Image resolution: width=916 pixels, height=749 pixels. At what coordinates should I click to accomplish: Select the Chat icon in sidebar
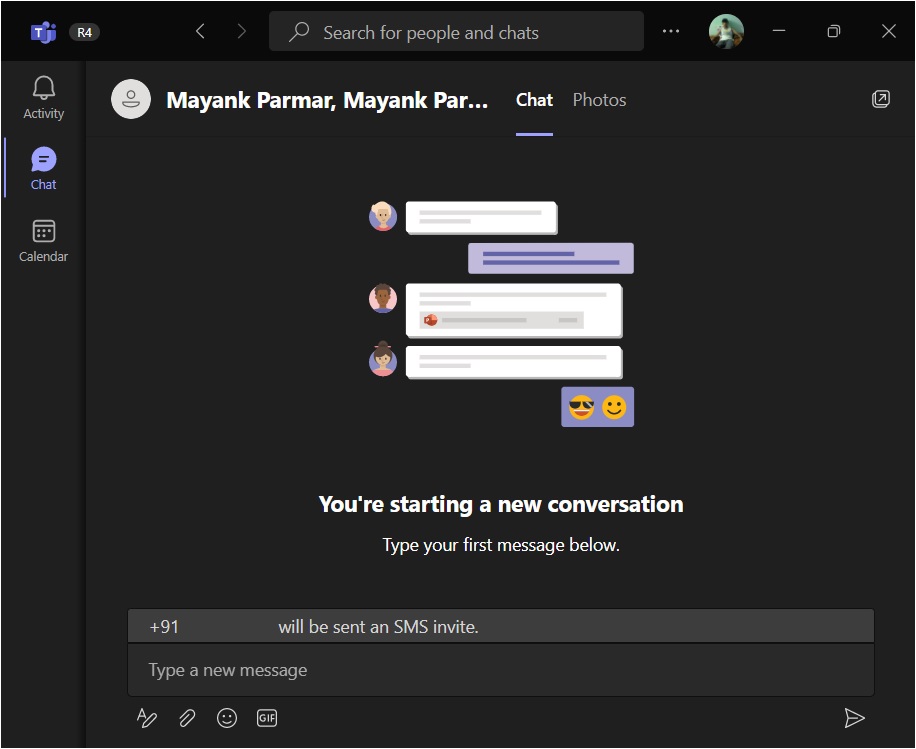43,168
